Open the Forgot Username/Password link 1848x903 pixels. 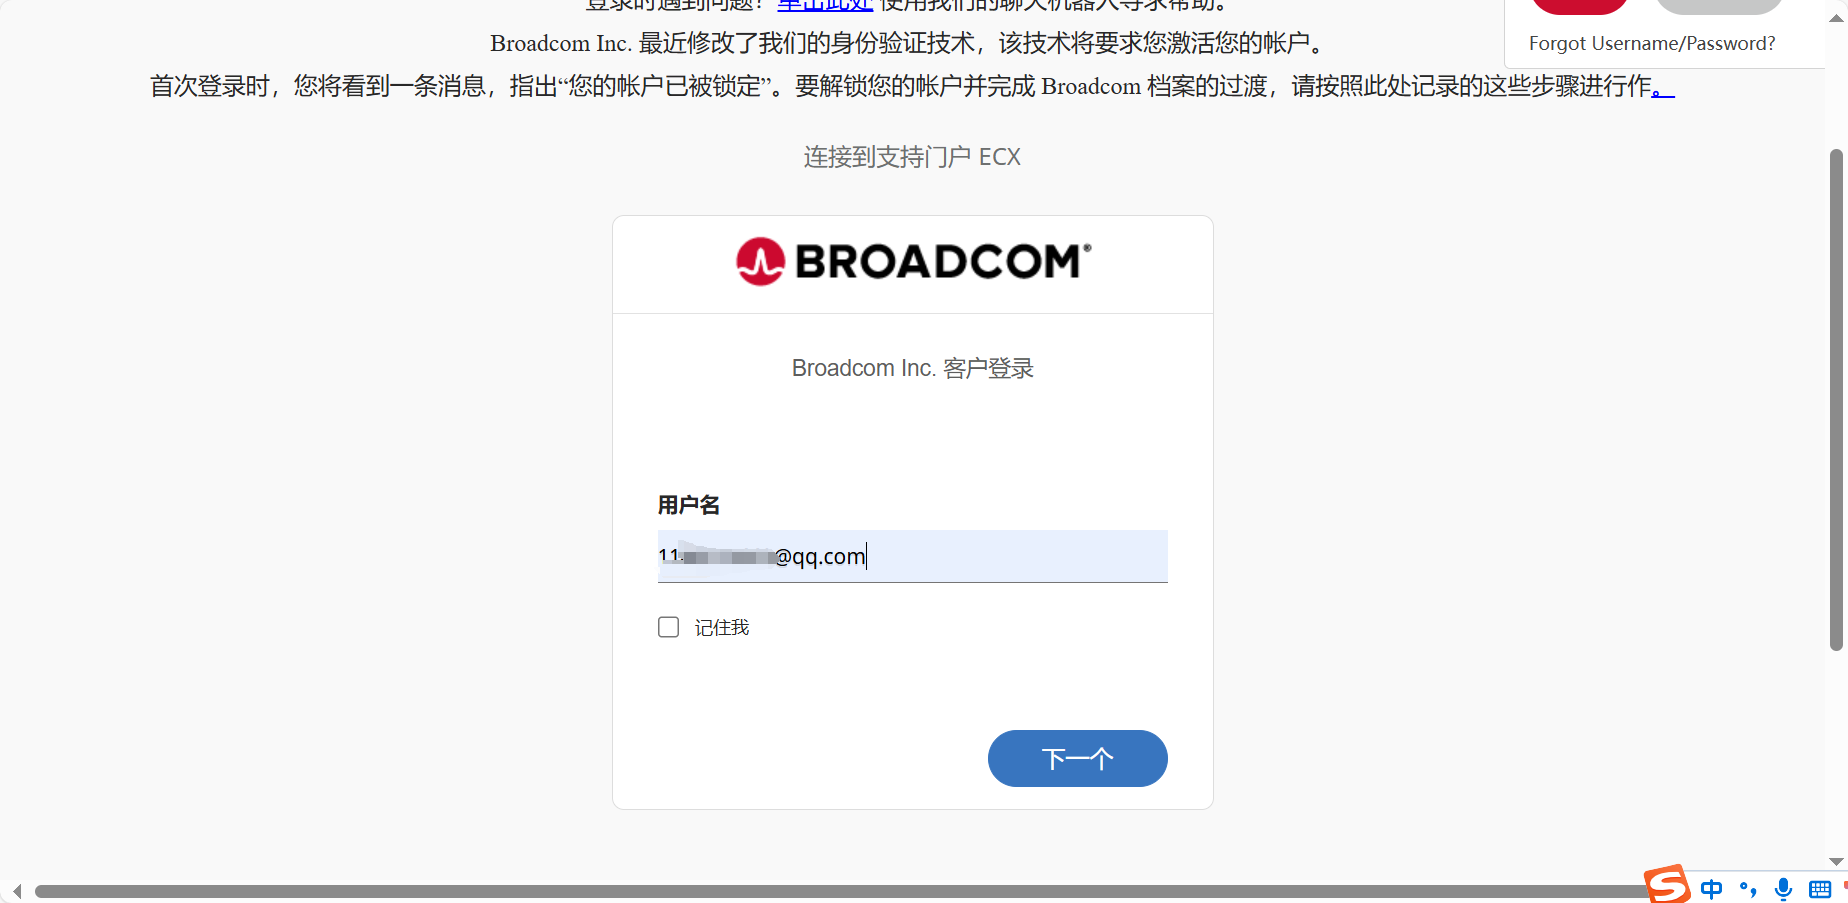(1652, 43)
